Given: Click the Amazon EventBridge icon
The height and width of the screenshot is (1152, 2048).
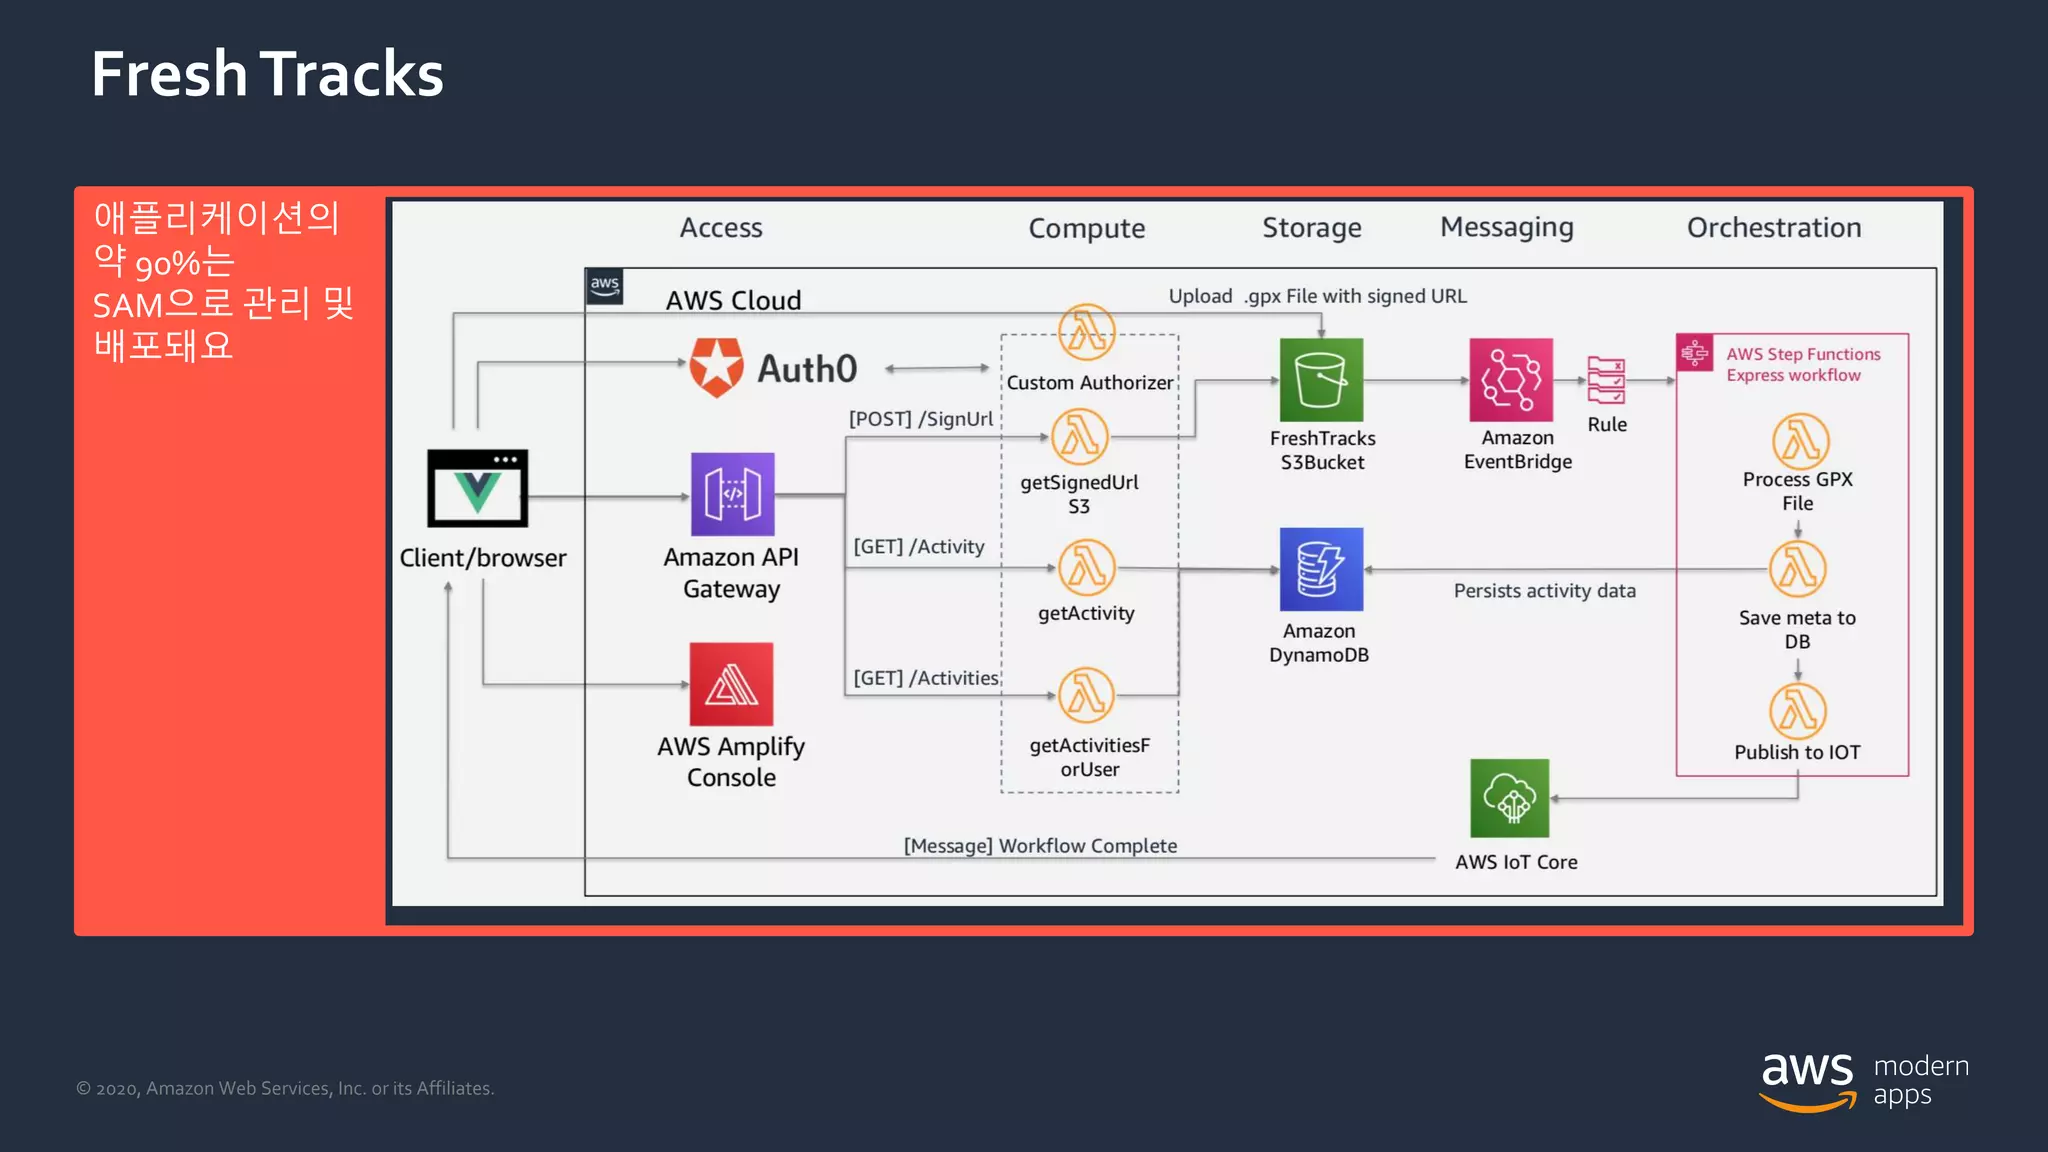Looking at the screenshot, I should coord(1510,380).
